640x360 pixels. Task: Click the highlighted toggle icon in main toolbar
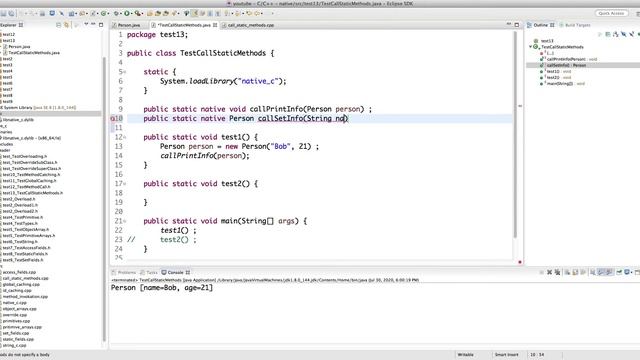click(195, 13)
